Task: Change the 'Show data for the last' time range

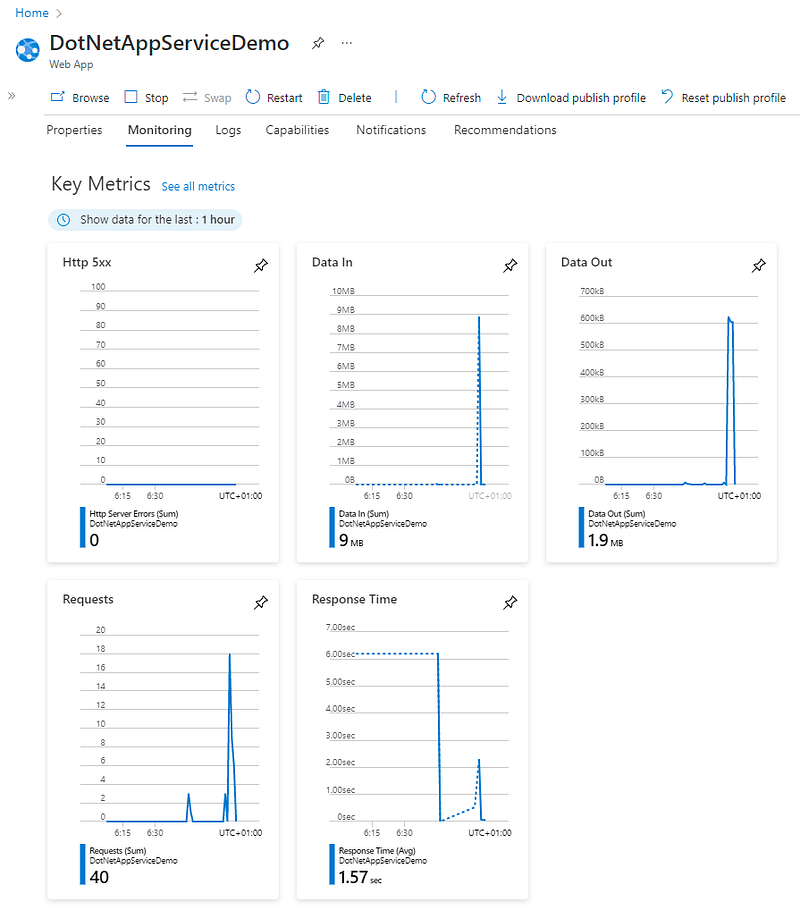Action: (x=145, y=220)
